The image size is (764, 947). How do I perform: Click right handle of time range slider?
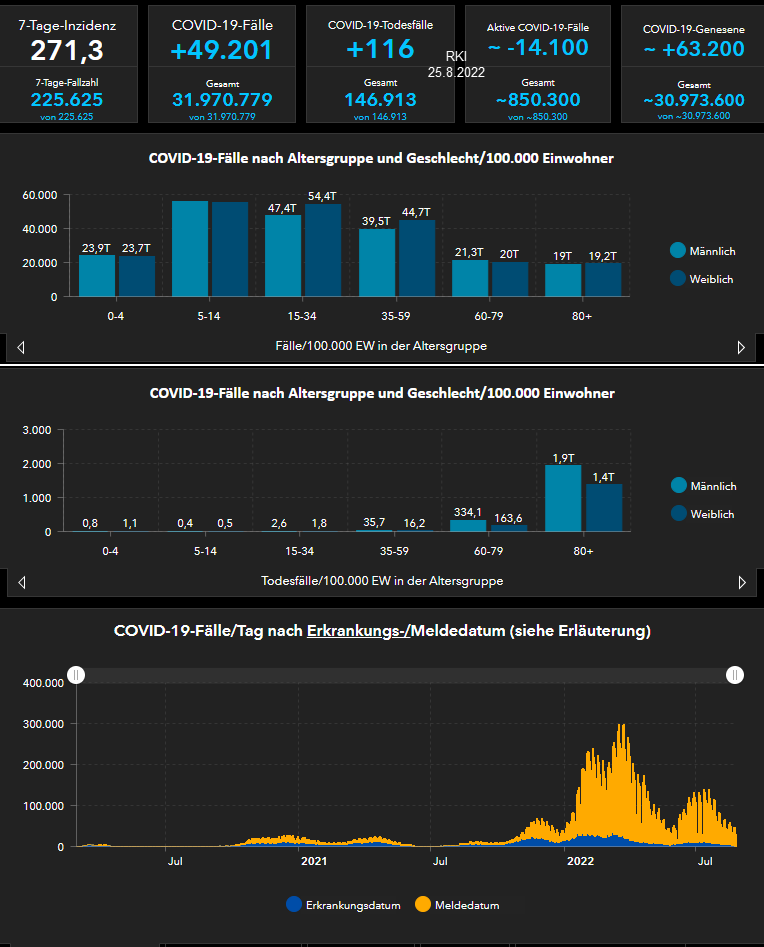tap(735, 675)
